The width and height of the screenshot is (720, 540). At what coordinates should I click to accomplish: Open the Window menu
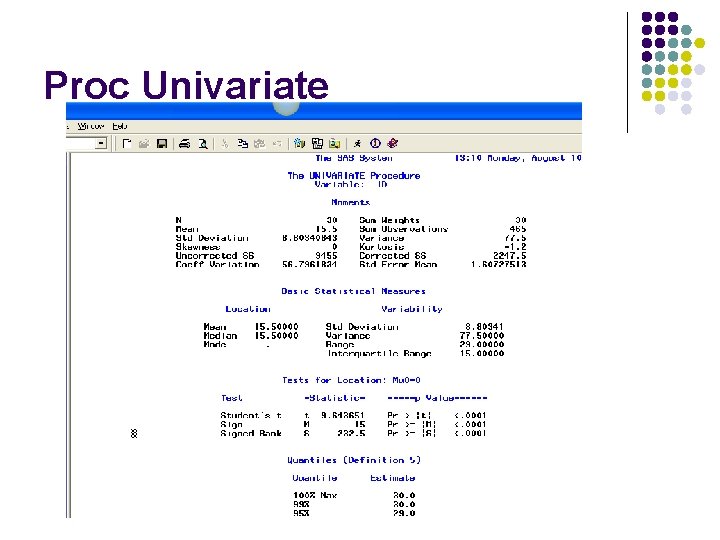[90, 126]
